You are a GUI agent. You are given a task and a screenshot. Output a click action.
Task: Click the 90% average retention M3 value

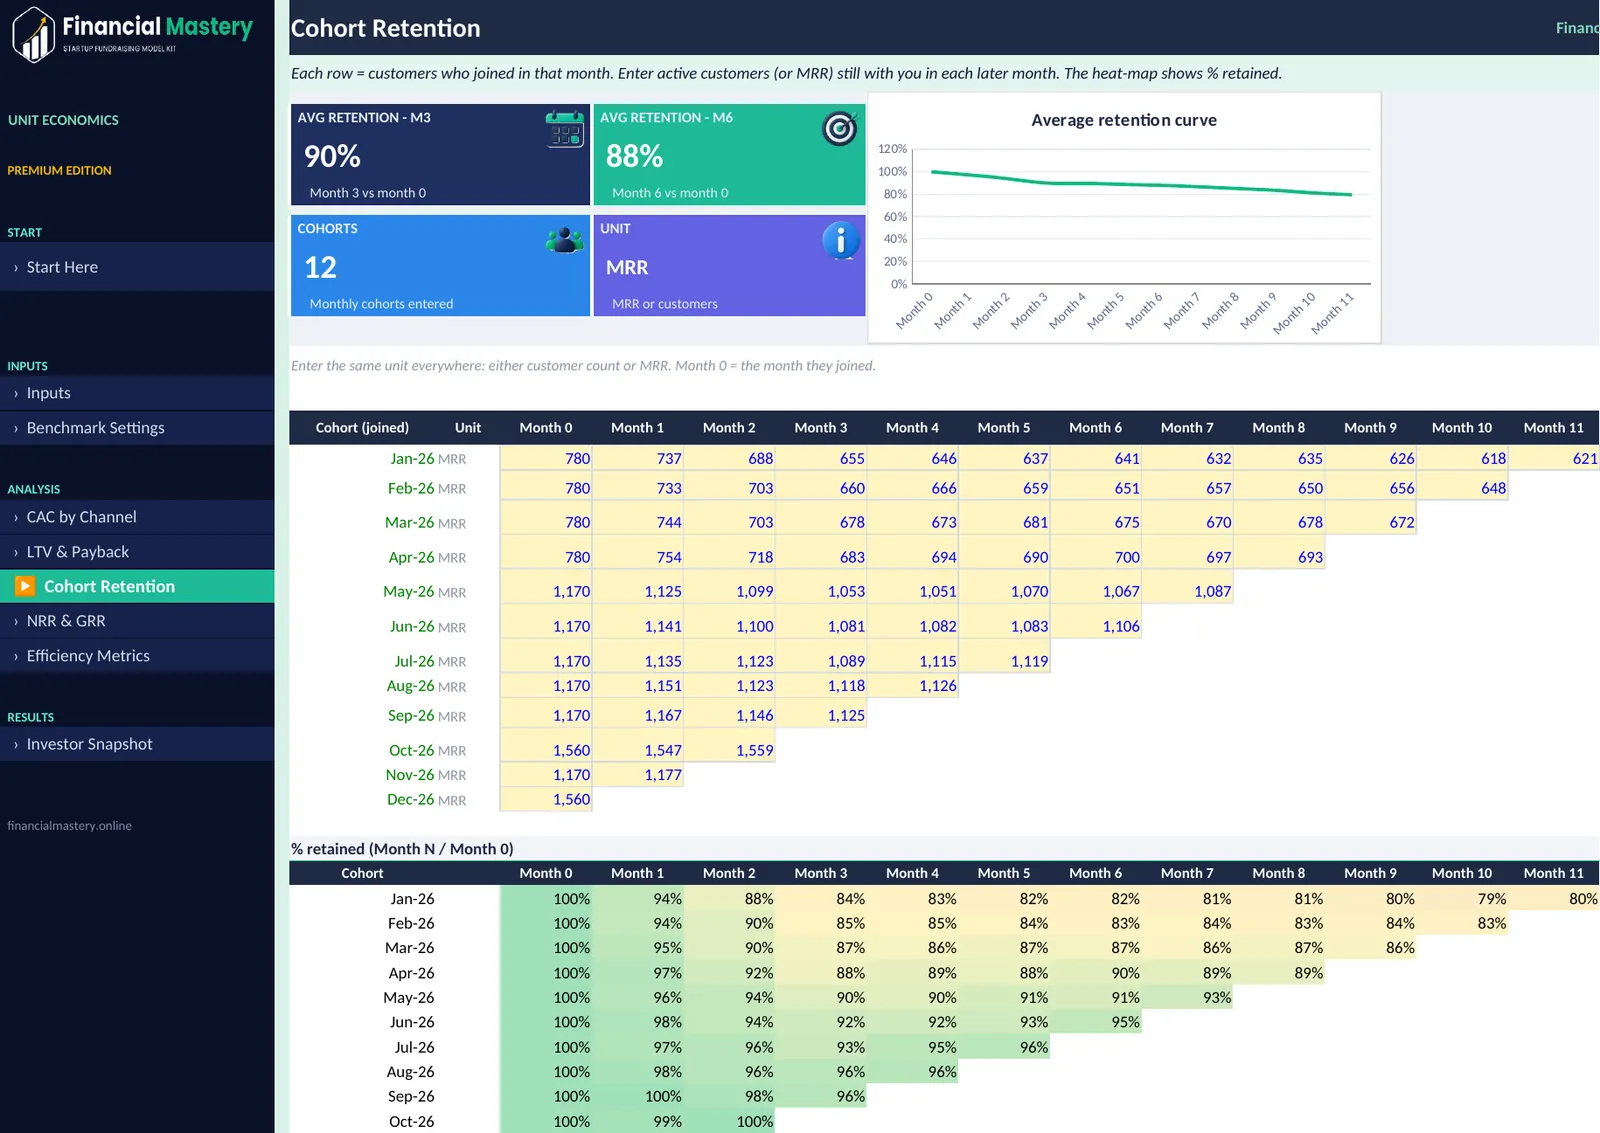(332, 156)
